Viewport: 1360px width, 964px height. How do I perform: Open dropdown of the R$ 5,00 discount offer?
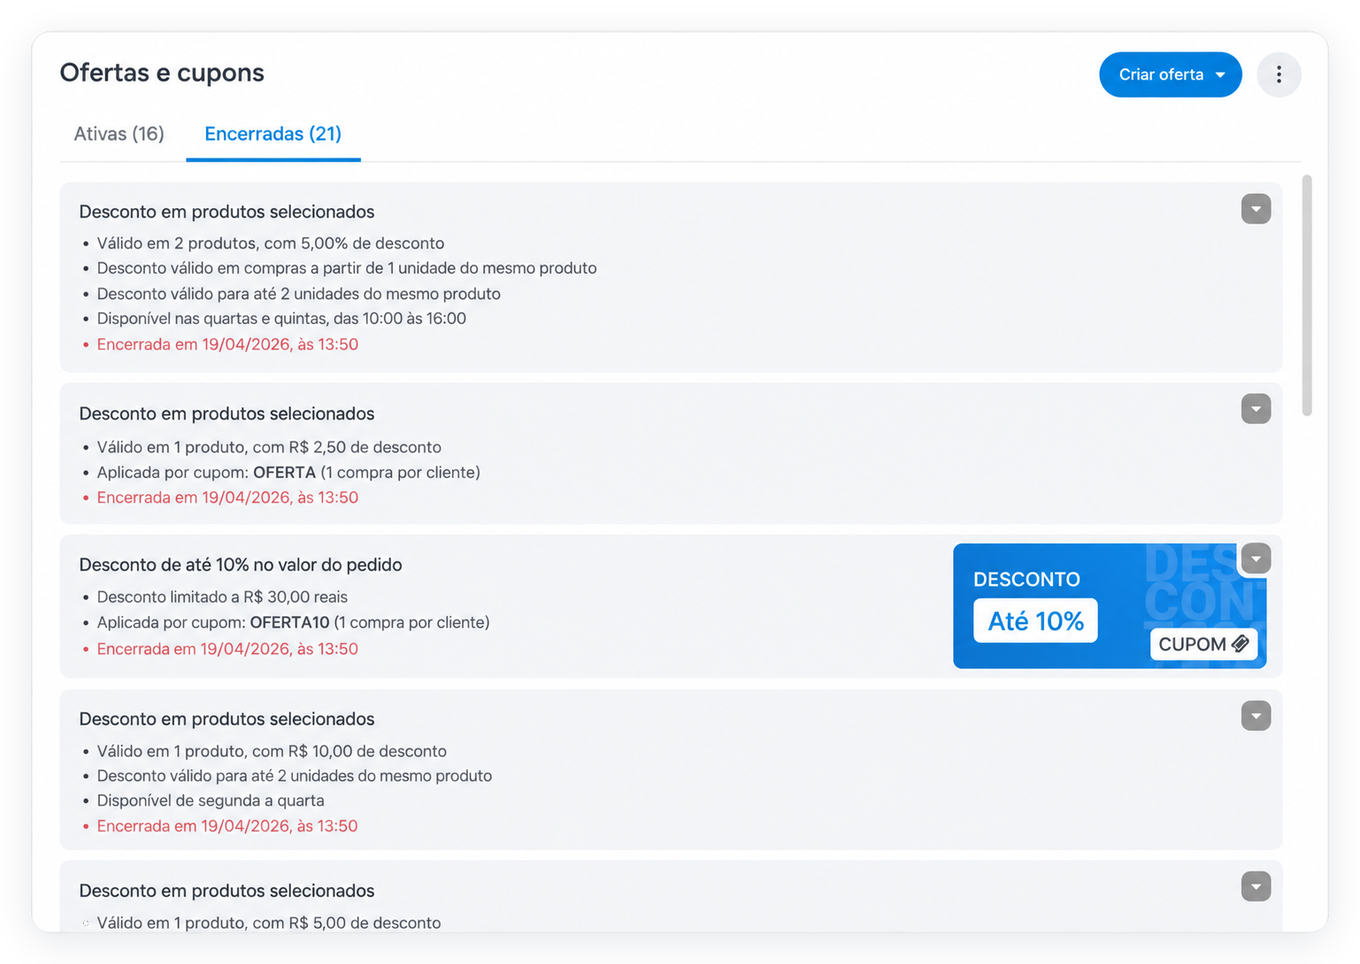[x=1256, y=887]
